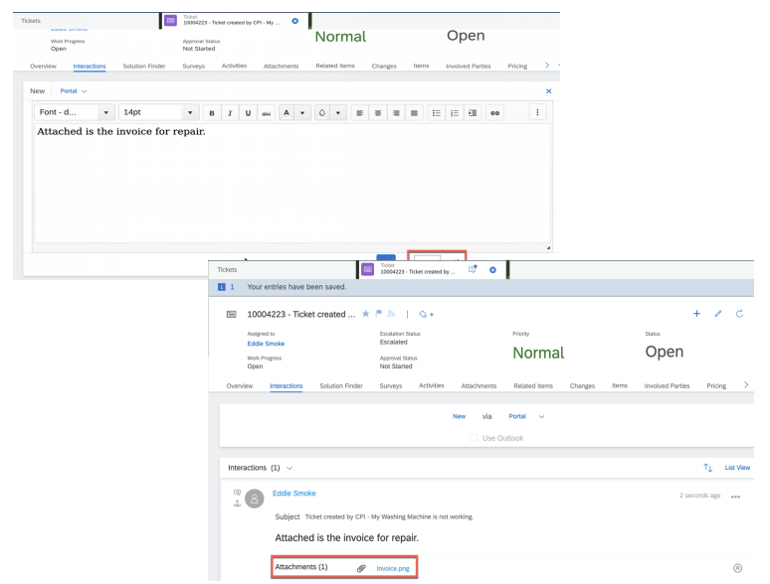The height and width of the screenshot is (584, 770).
Task: Open Changes tab in lower window
Action: [x=582, y=386]
